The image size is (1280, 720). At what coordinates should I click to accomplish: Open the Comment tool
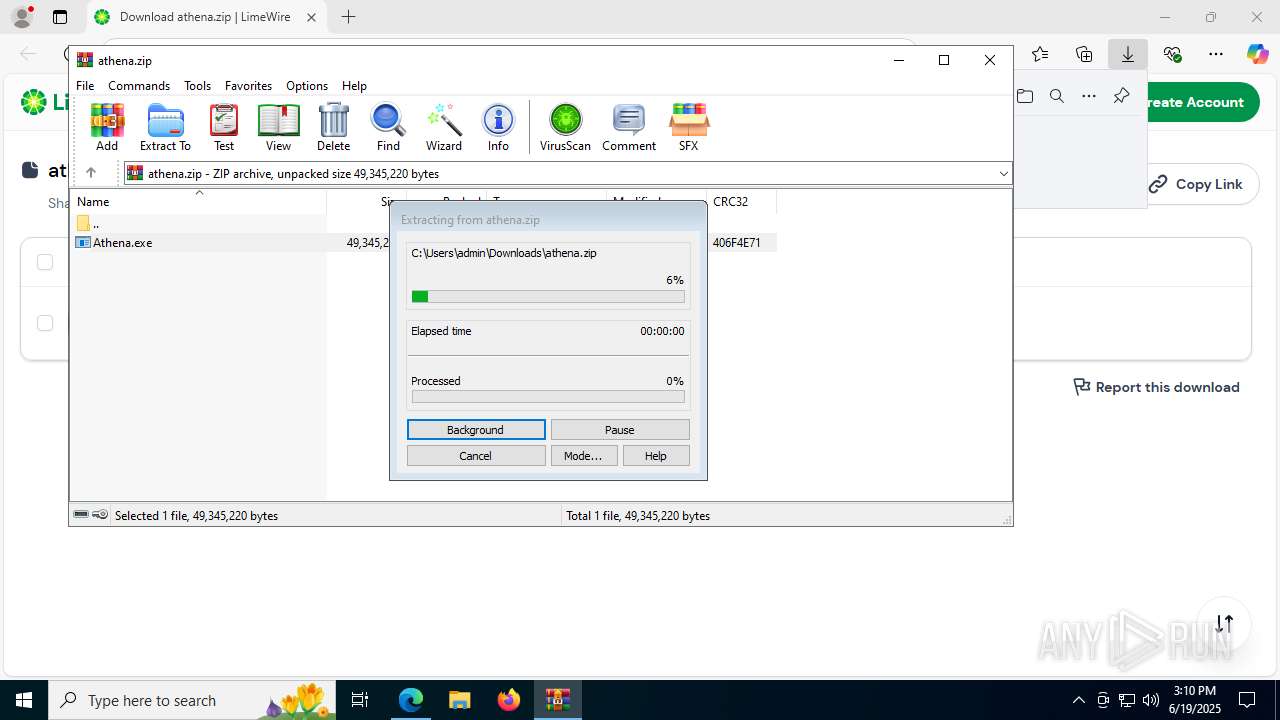629,127
